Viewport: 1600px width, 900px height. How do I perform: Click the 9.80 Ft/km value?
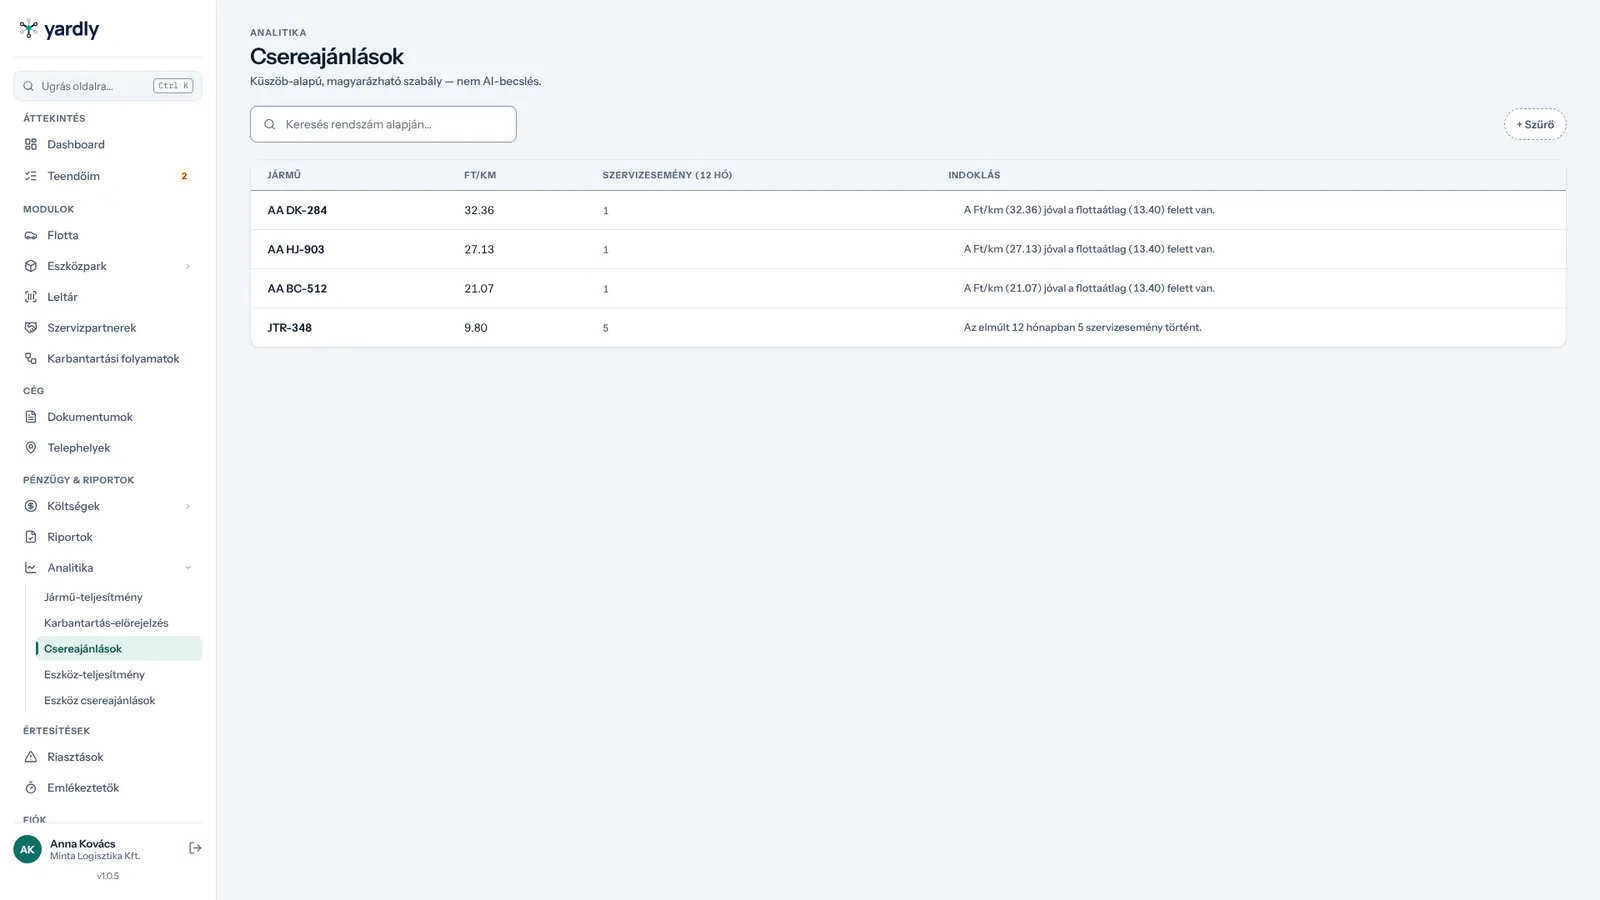[x=476, y=327]
